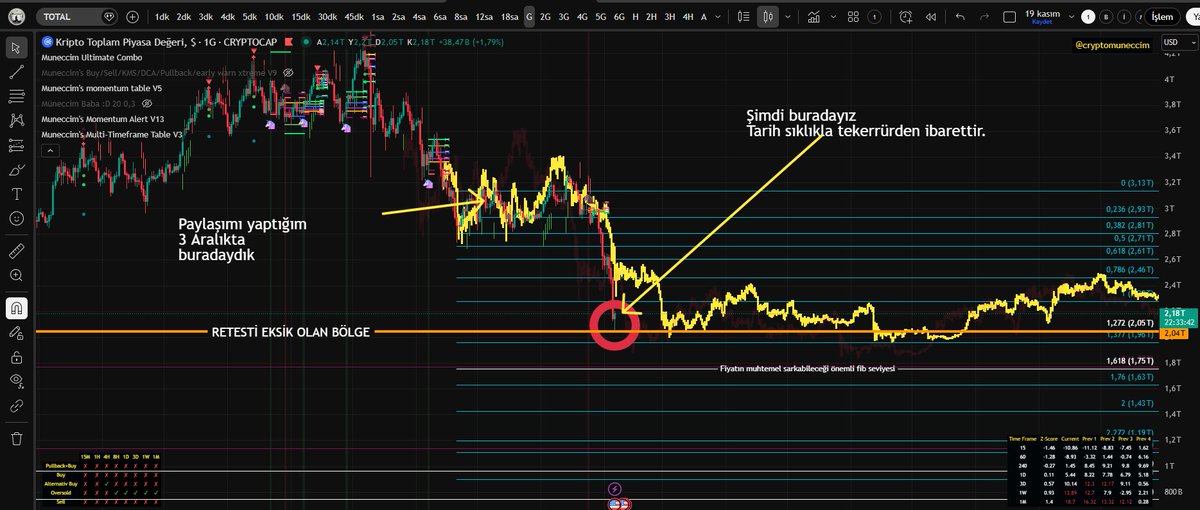Screen dimensions: 1200x510
Task: Click the purple lightning event marker
Action: (x=615, y=489)
